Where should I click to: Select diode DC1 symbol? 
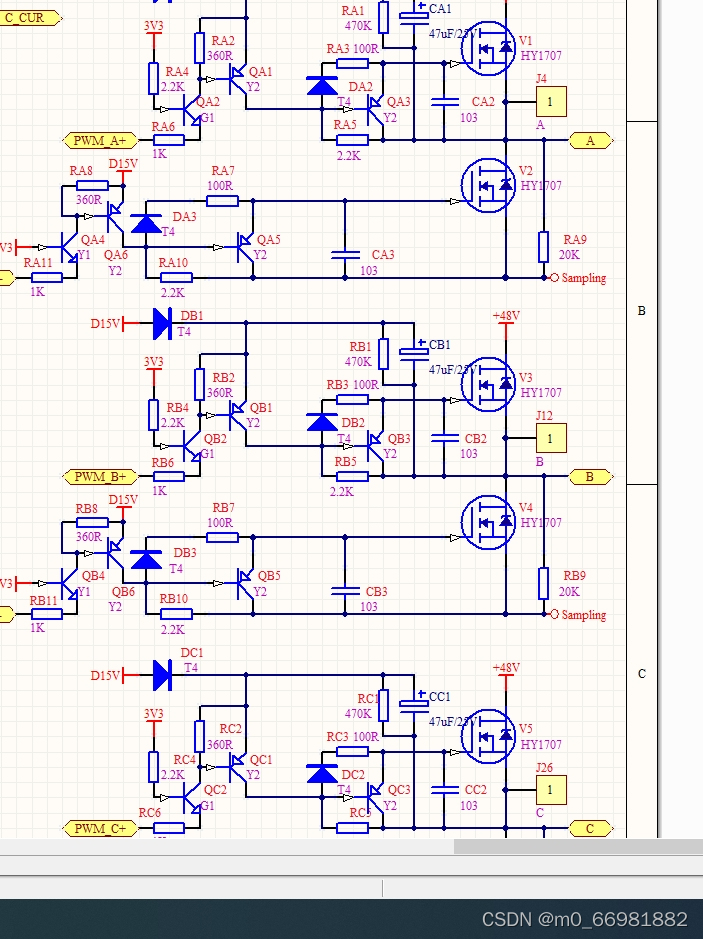tap(162, 675)
